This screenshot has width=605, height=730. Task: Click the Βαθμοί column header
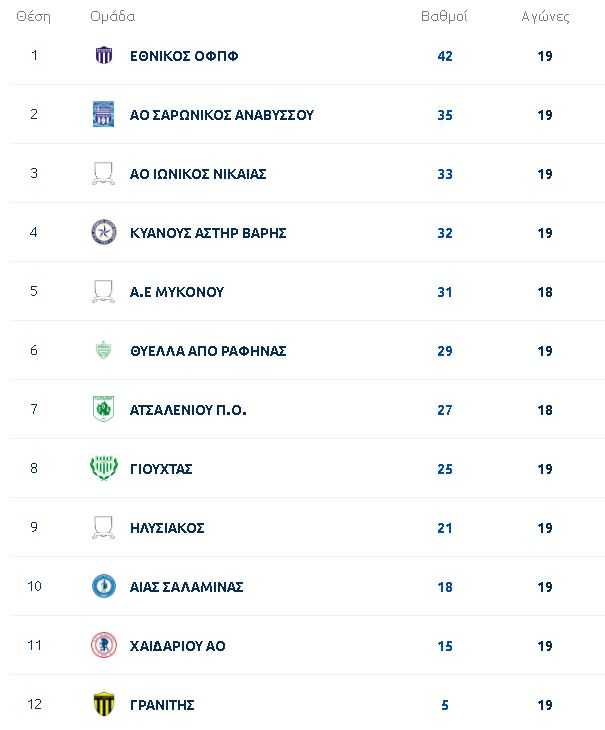pos(444,17)
